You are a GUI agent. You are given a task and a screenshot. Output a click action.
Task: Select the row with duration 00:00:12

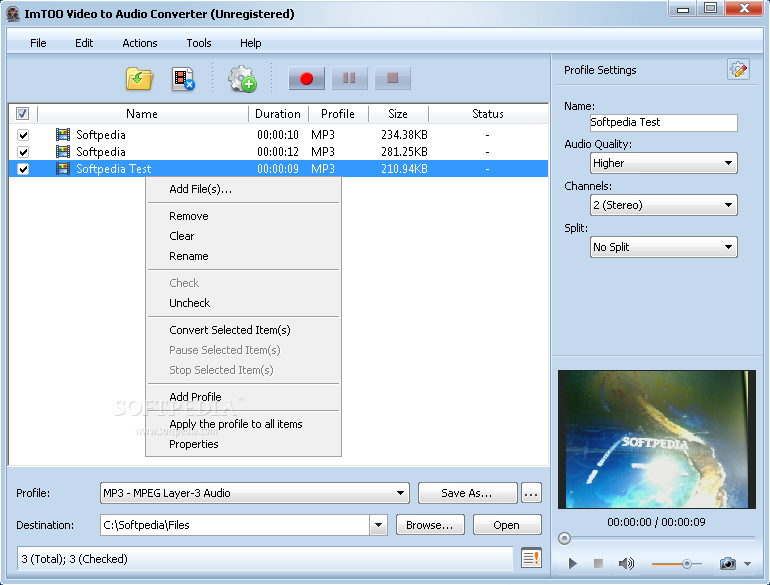tap(278, 152)
